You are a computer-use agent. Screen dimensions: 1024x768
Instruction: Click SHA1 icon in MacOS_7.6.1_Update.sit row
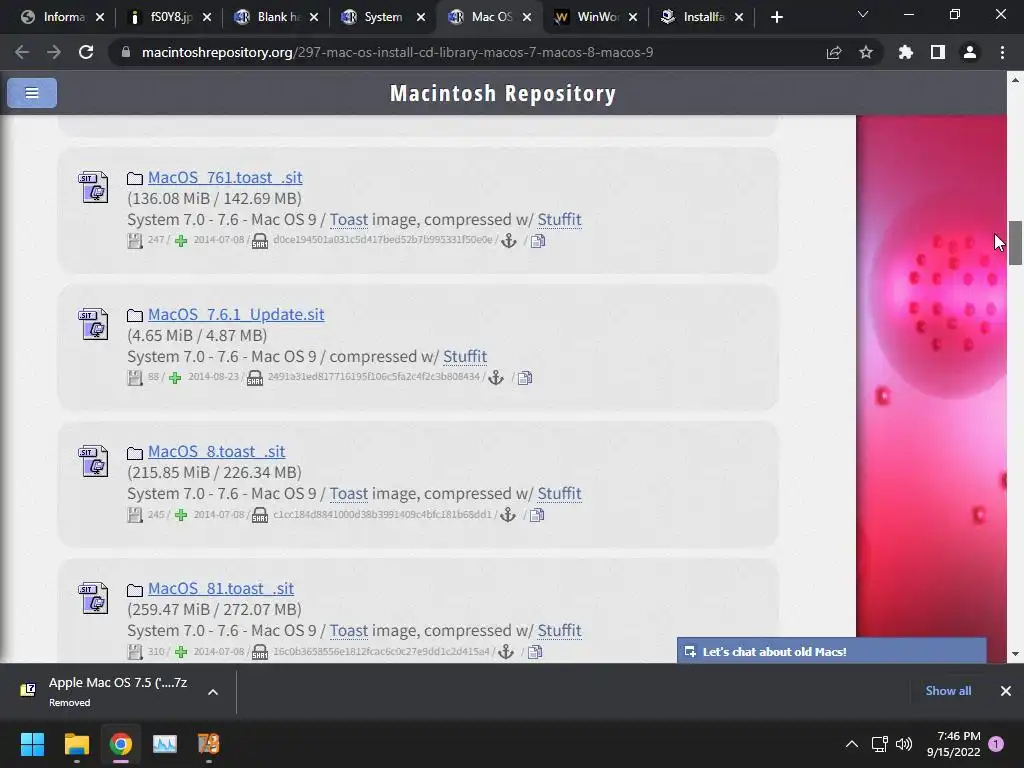[255, 378]
